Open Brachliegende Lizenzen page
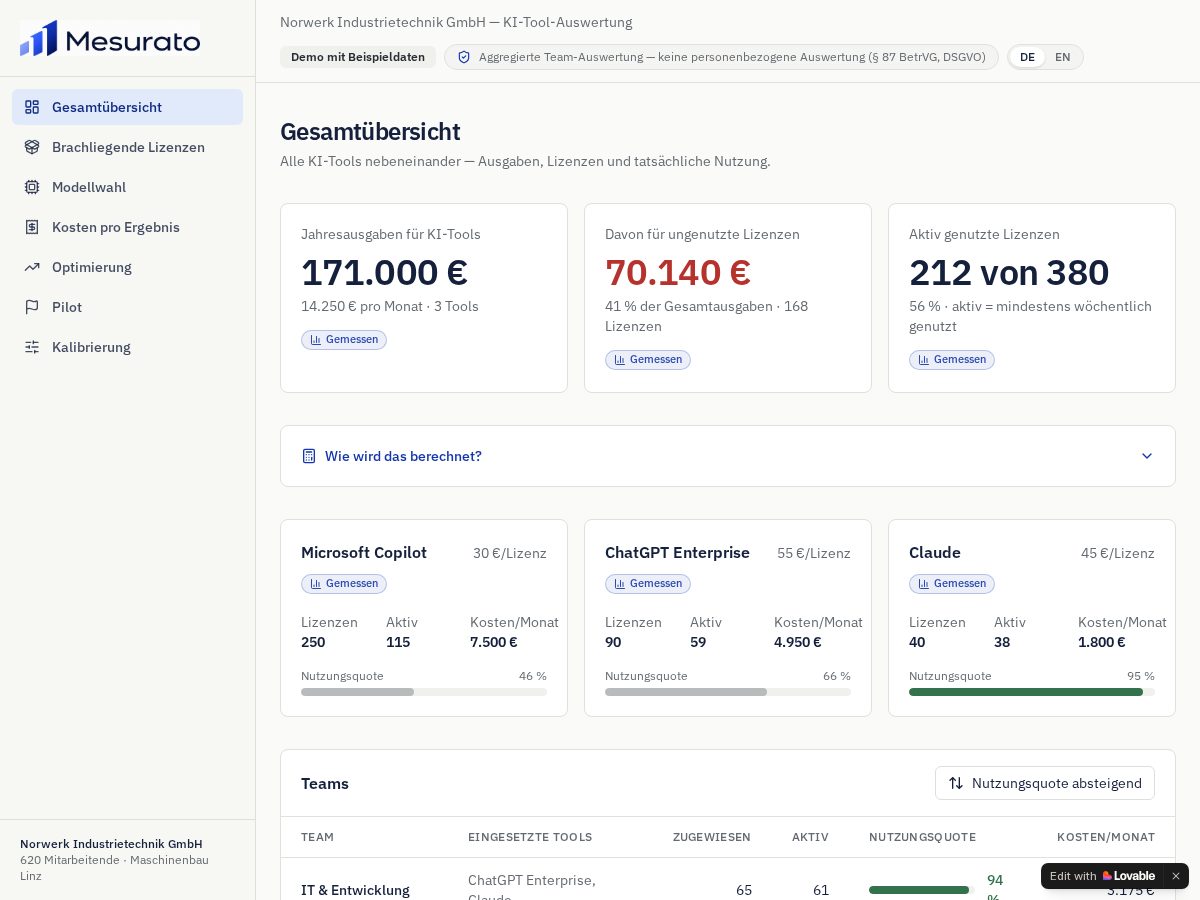This screenshot has height=900, width=1200. pos(127,147)
